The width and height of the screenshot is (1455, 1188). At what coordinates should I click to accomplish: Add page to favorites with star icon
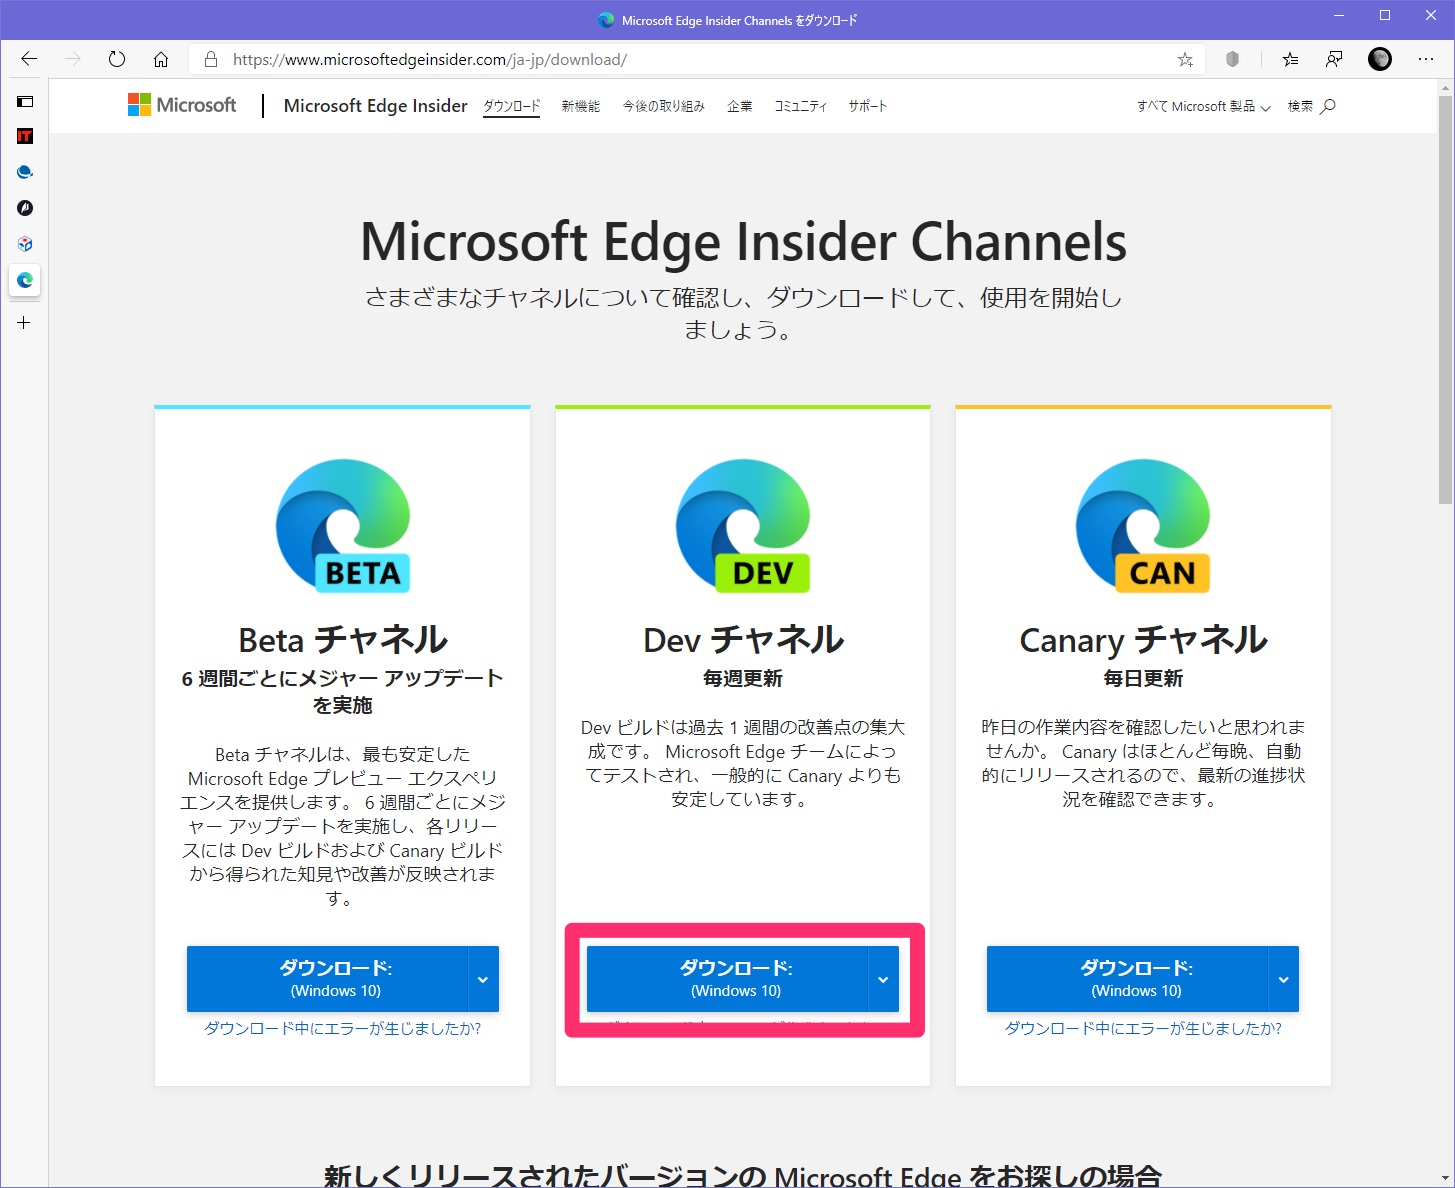click(x=1185, y=59)
